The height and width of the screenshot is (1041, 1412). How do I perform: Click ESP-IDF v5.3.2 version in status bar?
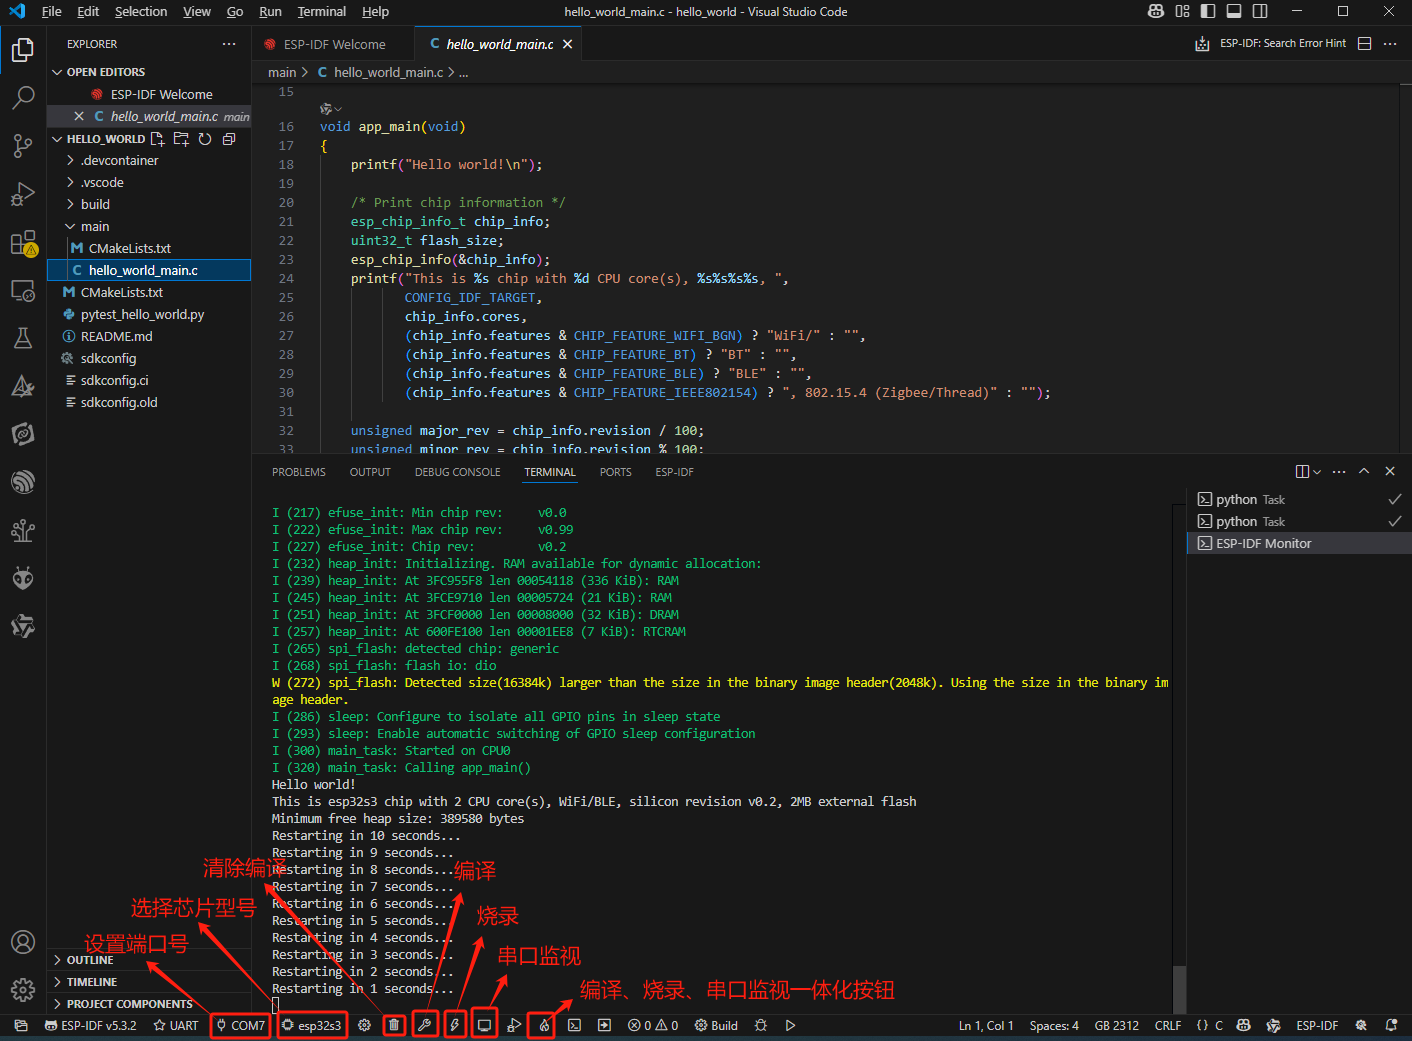(x=91, y=1025)
